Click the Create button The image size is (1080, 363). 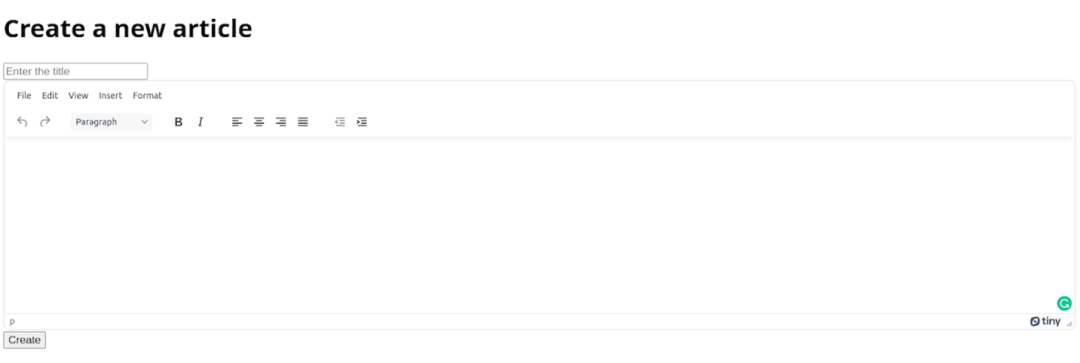point(25,340)
